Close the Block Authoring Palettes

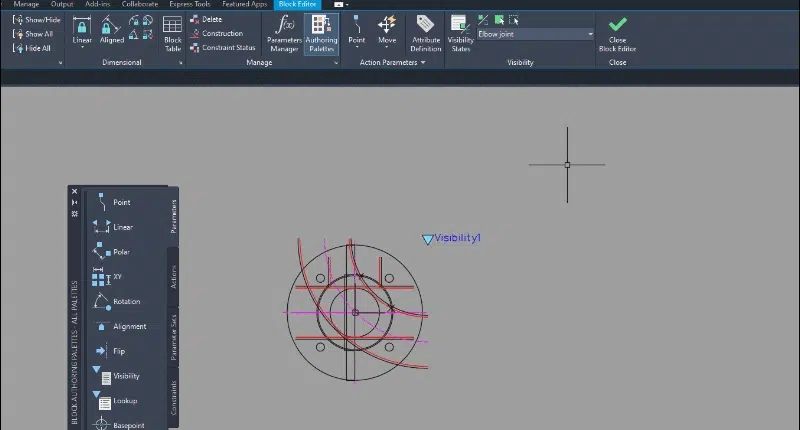coord(74,191)
